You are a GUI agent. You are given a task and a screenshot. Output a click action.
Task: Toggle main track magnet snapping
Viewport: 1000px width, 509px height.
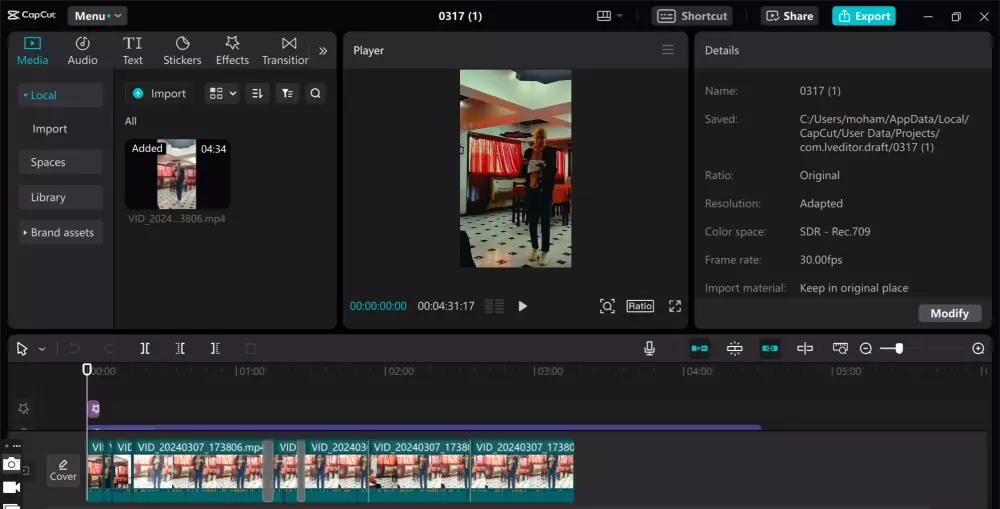700,348
